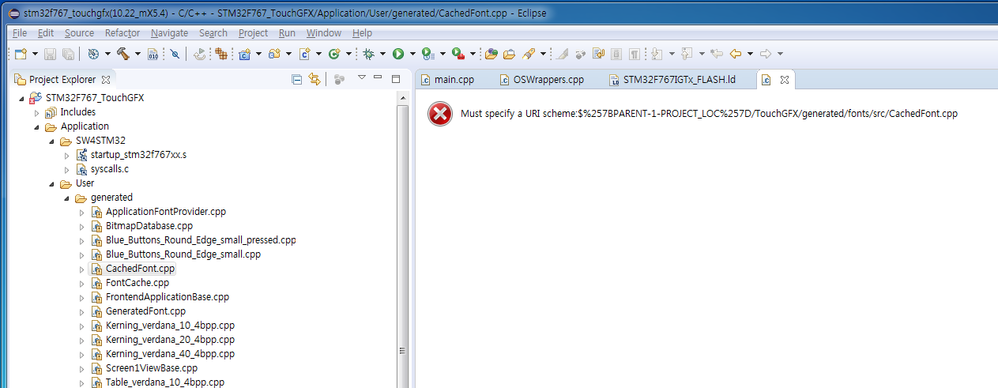Toggle Link with Editor in Project Explorer

(x=314, y=80)
